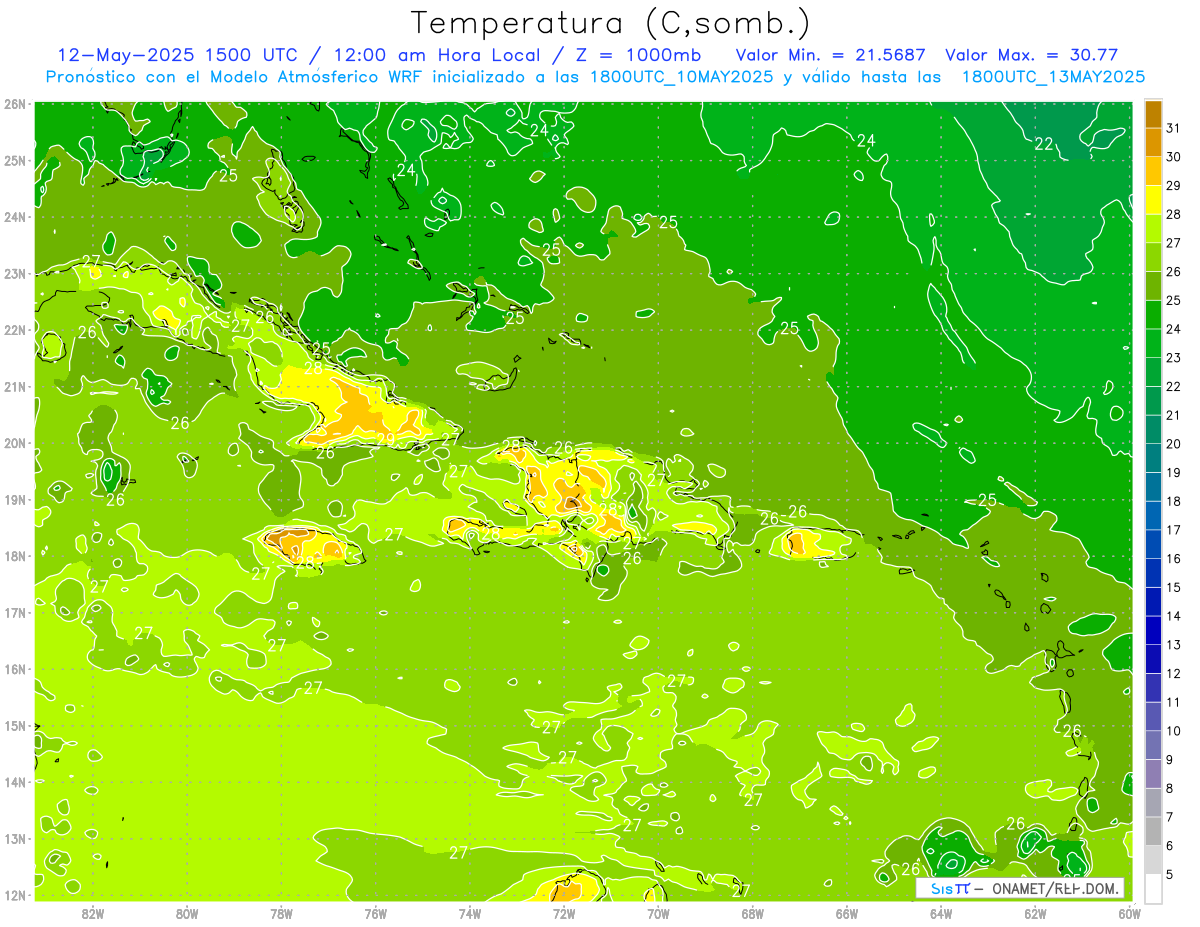Click the 31 value on the color scale

tap(1173, 129)
